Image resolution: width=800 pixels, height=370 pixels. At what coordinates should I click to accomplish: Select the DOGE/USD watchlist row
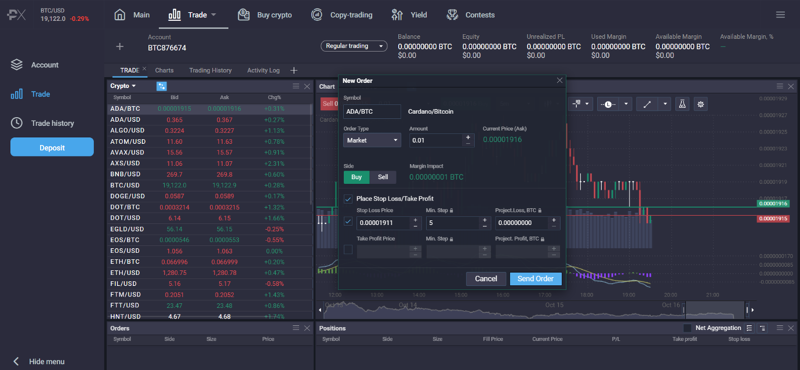(209, 196)
